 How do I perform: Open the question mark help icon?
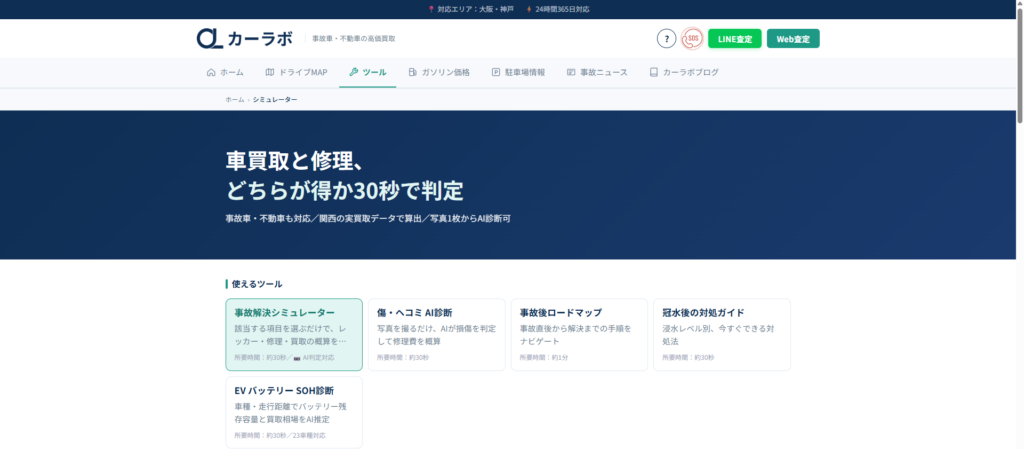pyautogui.click(x=666, y=39)
